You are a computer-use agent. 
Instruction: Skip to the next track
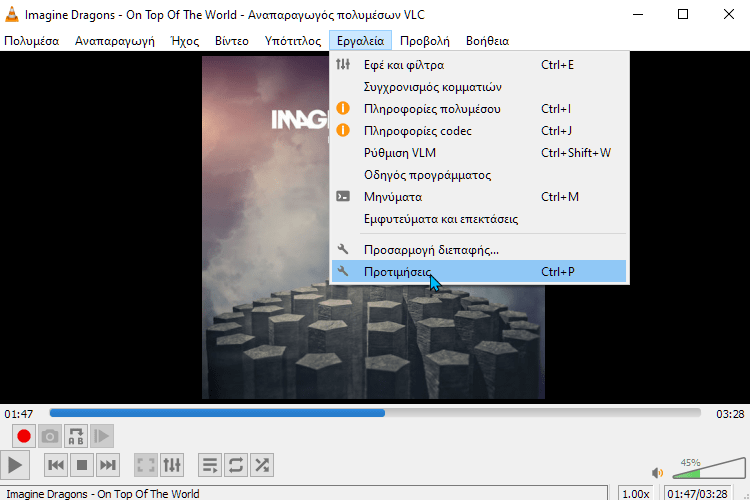pyautogui.click(x=108, y=465)
